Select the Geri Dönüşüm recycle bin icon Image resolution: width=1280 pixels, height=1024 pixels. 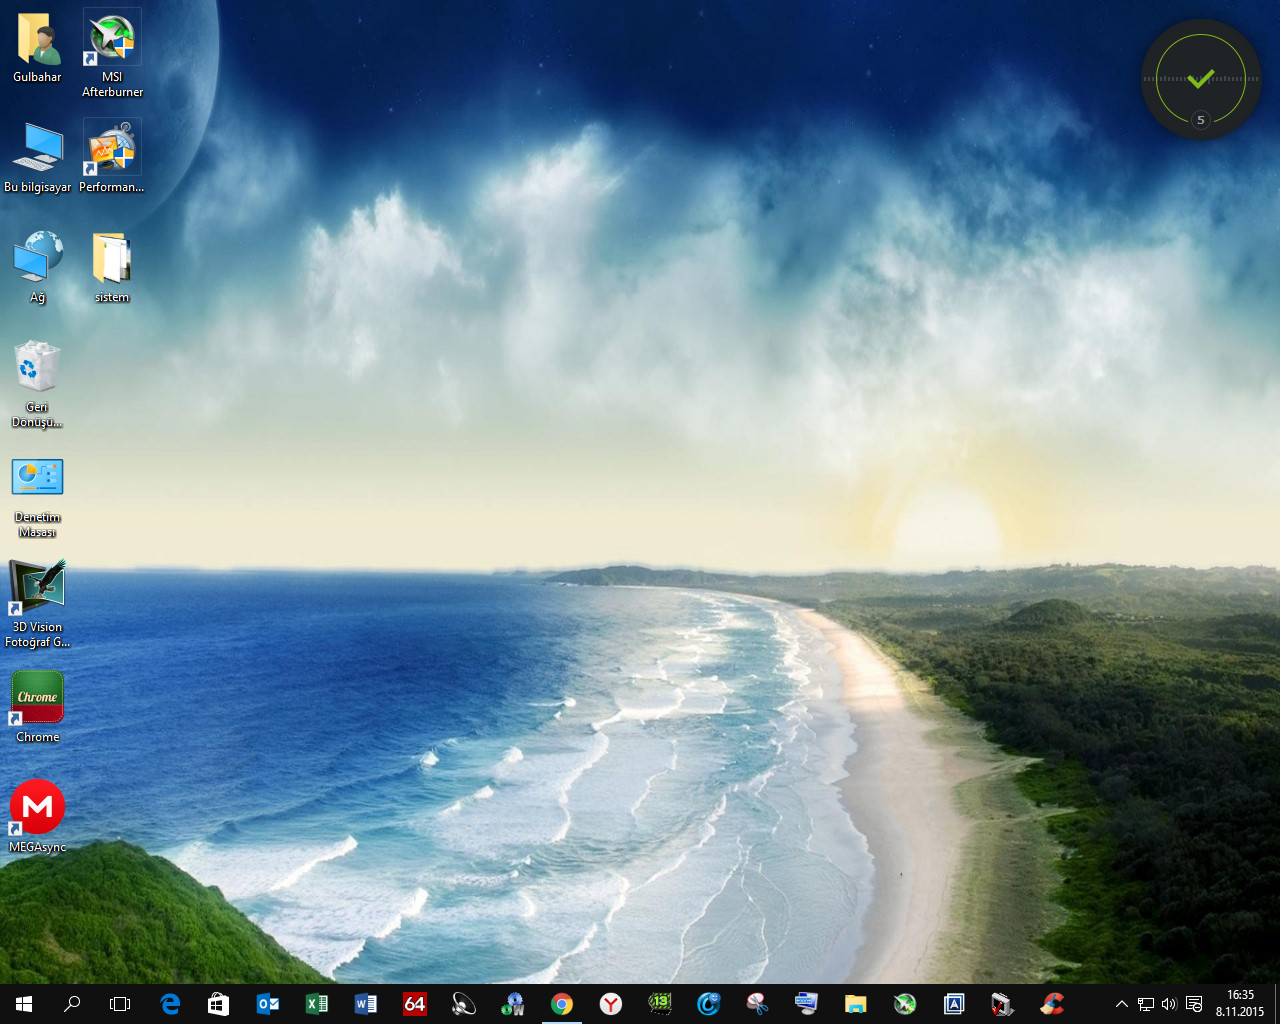(x=37, y=384)
